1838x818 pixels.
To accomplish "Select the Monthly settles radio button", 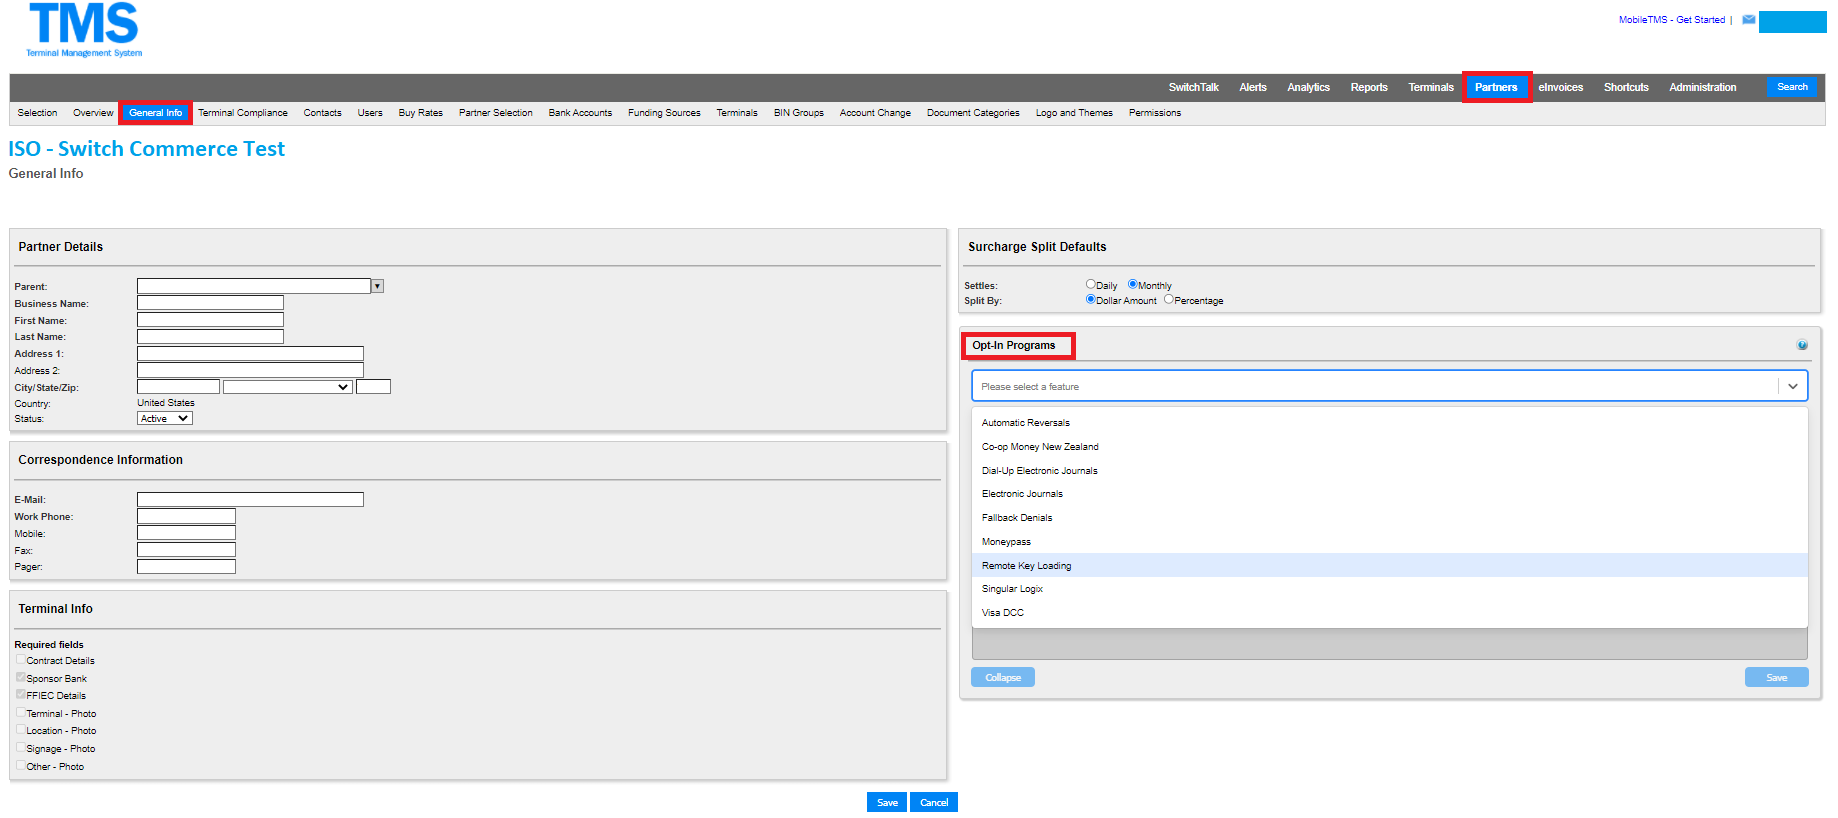I will [x=1133, y=284].
